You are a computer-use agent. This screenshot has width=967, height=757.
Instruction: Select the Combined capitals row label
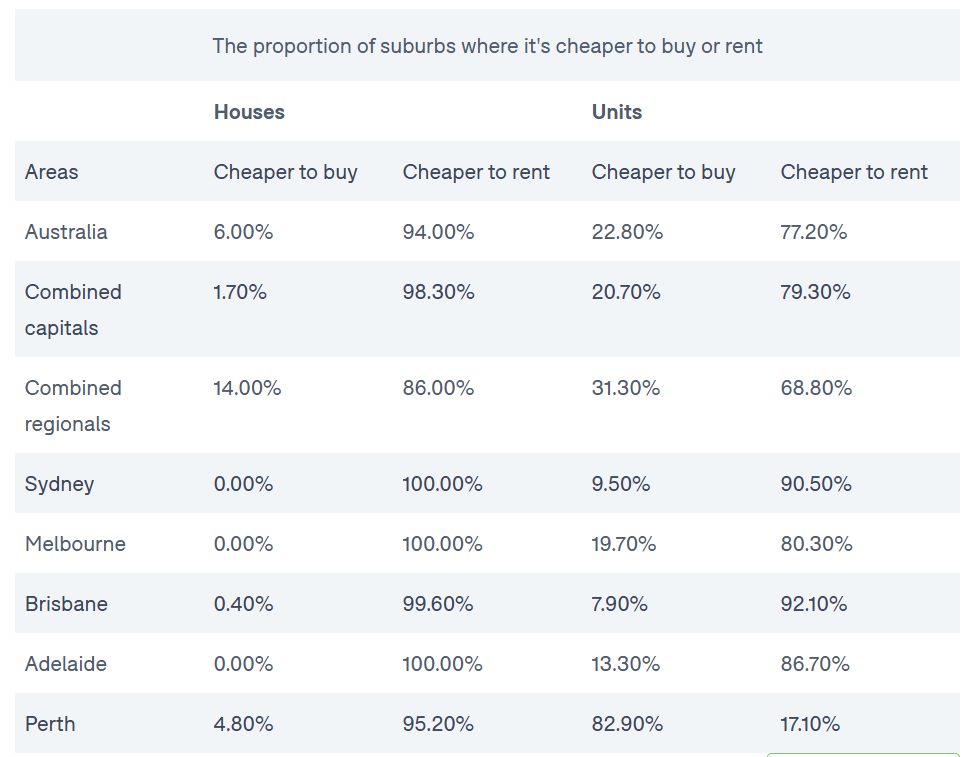[73, 309]
